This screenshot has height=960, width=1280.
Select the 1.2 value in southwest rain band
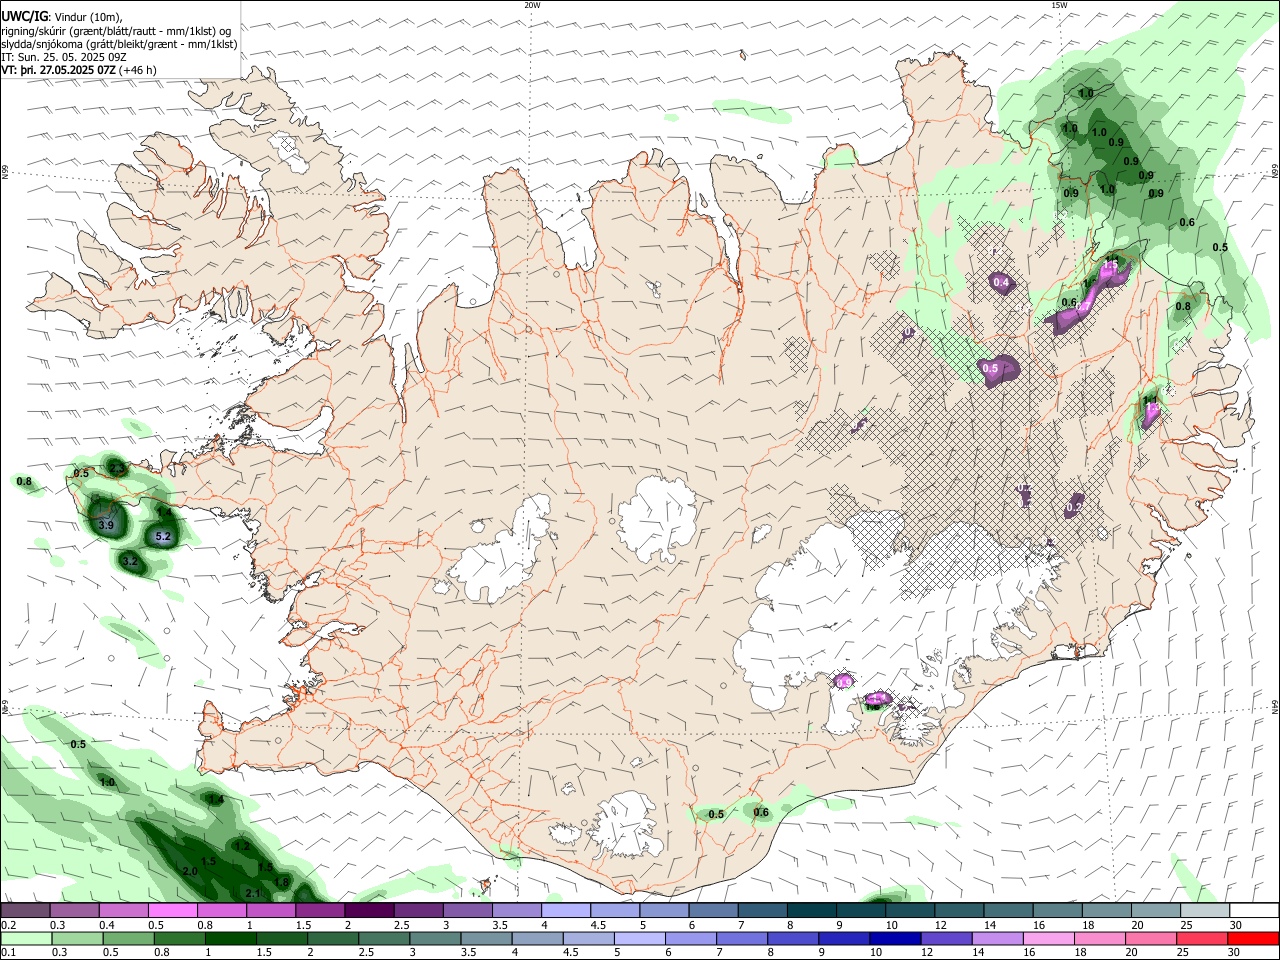click(241, 847)
